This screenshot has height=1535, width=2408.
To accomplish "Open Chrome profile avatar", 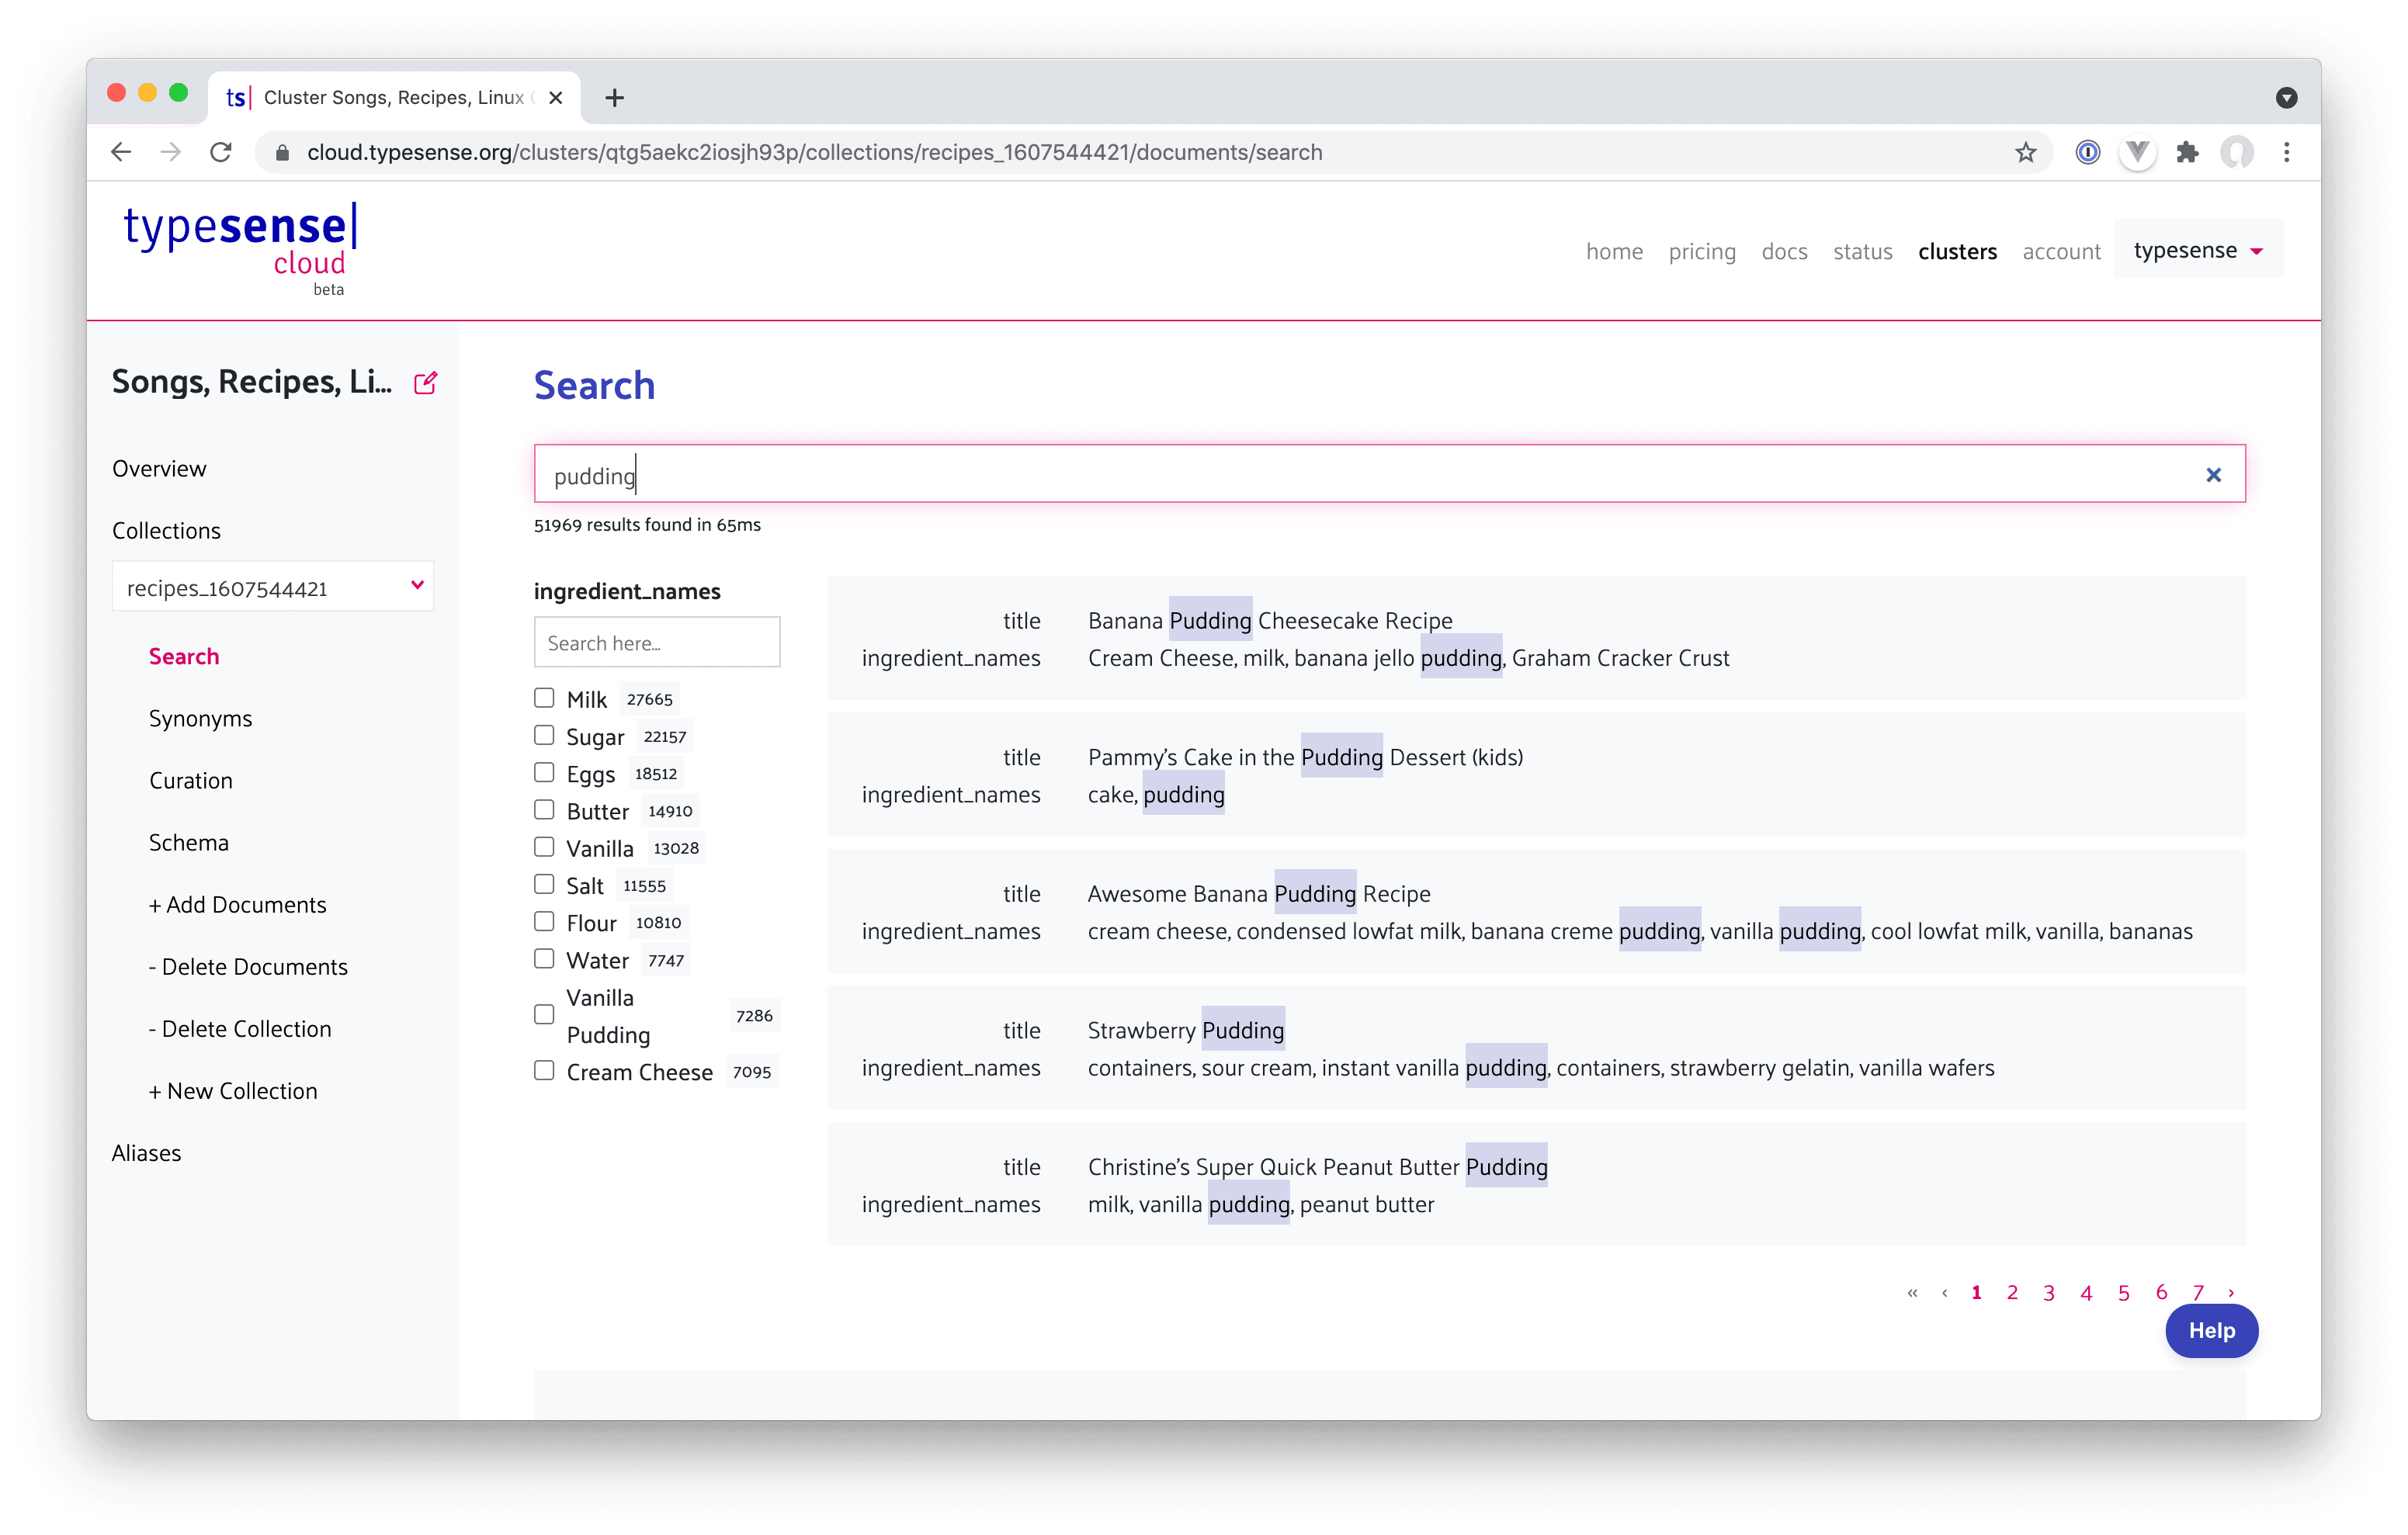I will [2238, 152].
